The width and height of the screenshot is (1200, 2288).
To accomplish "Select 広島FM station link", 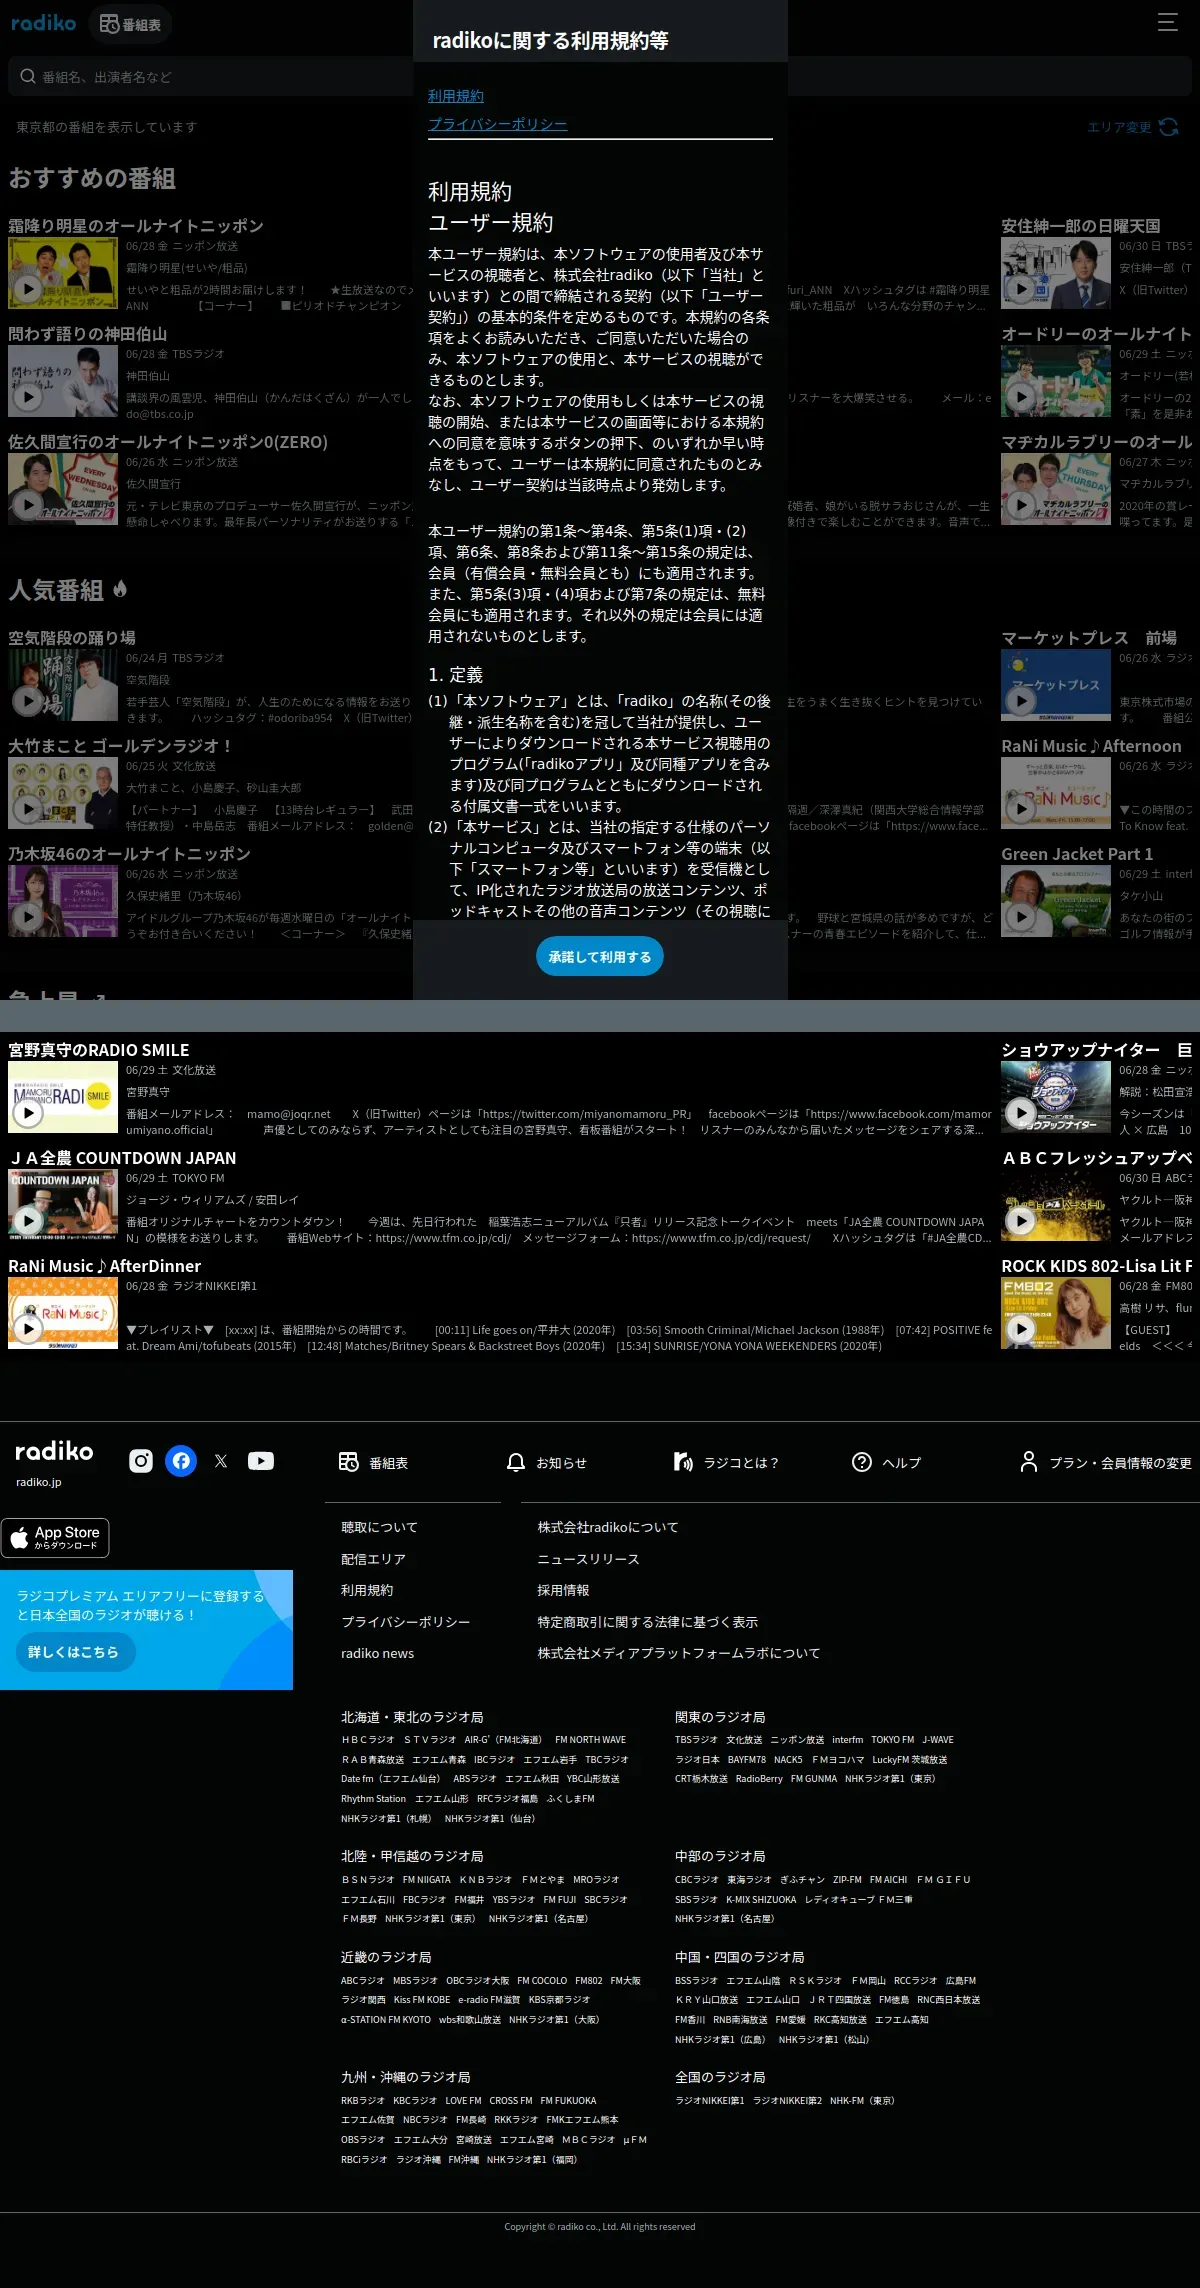I will pos(961,1981).
